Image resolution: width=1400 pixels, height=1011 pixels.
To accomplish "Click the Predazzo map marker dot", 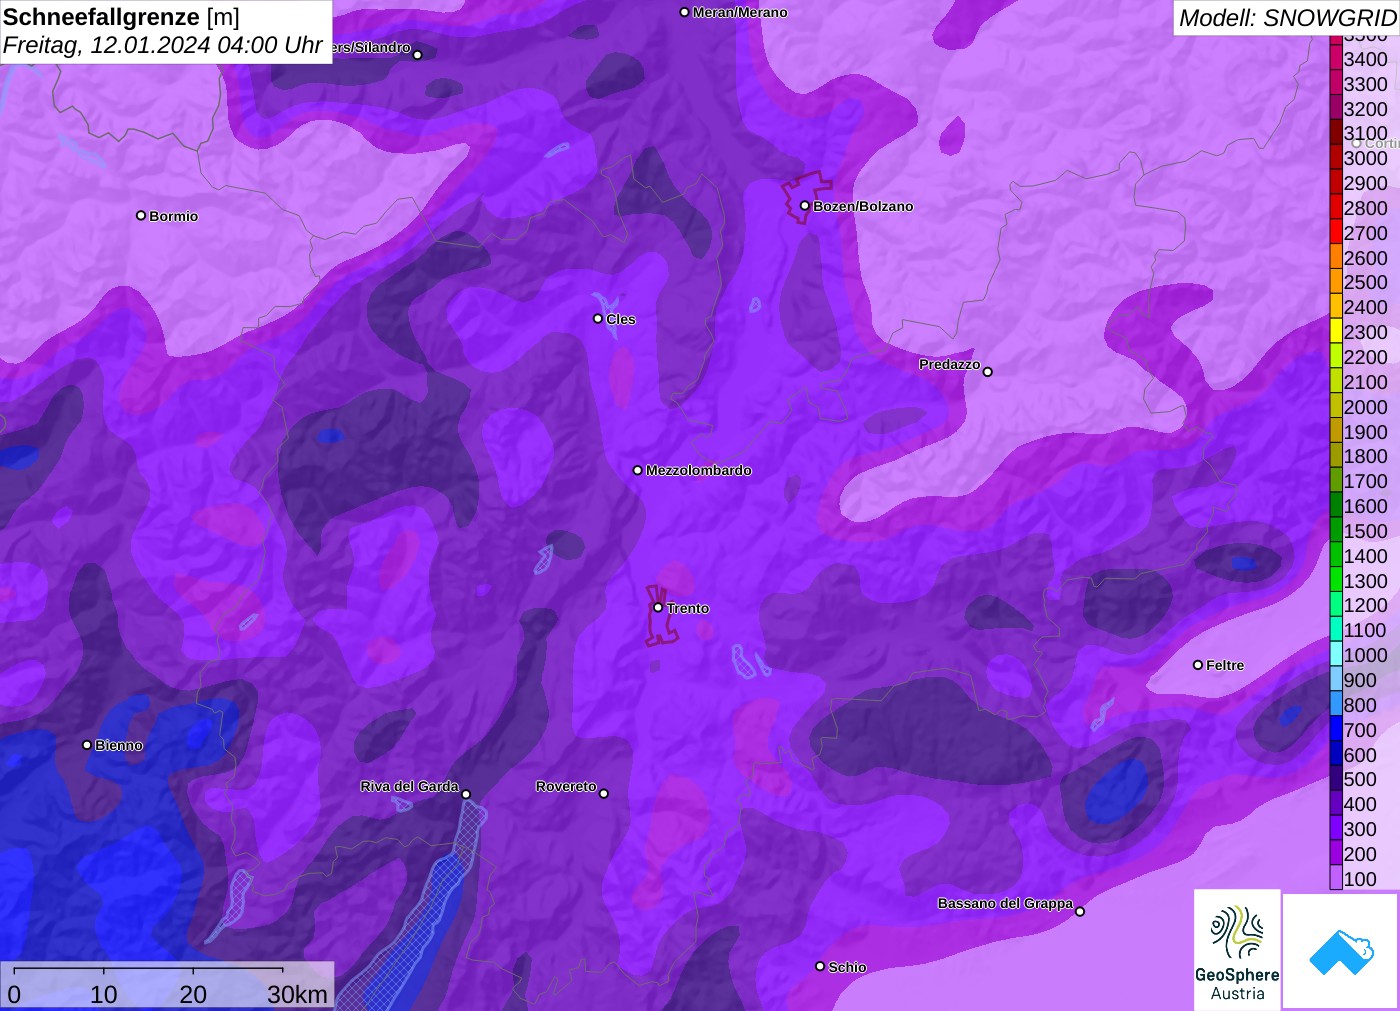I will pyautogui.click(x=988, y=372).
